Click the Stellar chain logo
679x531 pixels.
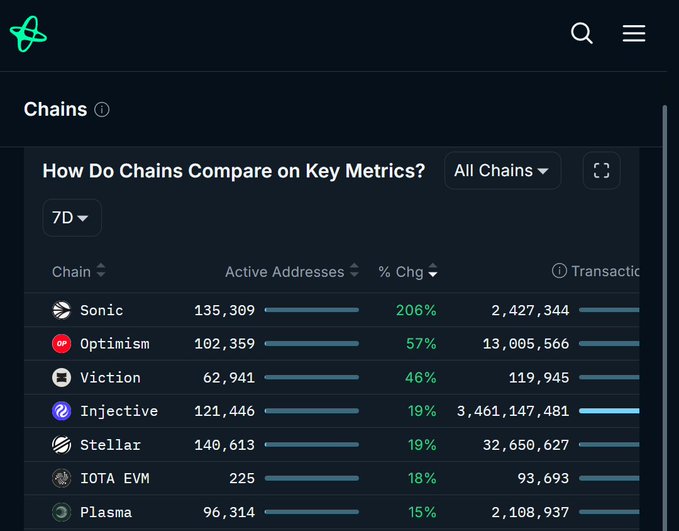(x=61, y=445)
